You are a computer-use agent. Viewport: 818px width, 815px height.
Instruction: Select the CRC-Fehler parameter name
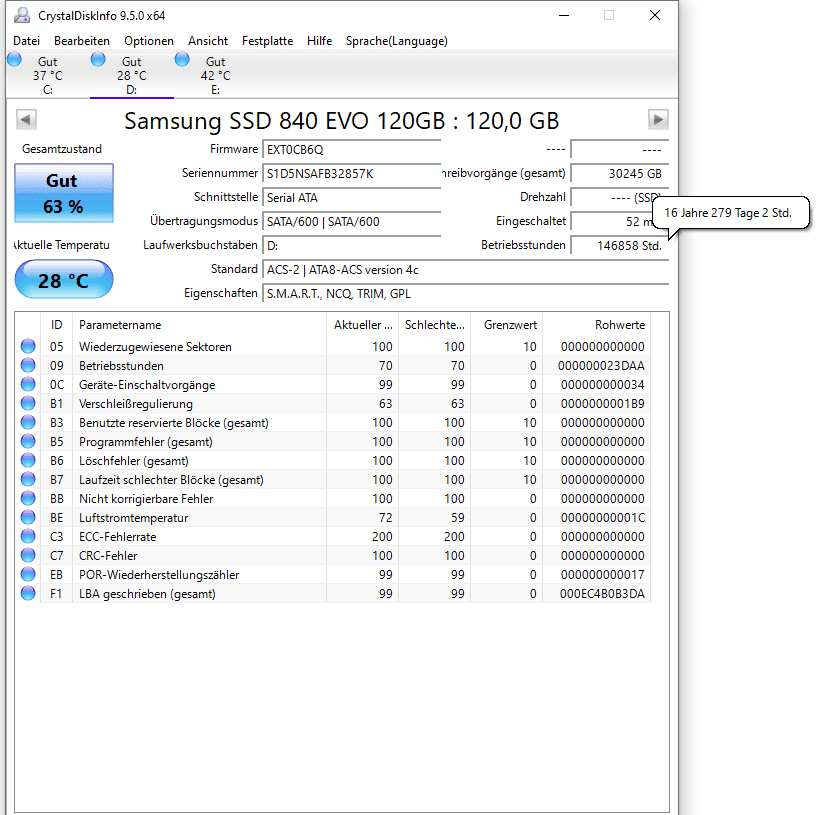click(108, 556)
